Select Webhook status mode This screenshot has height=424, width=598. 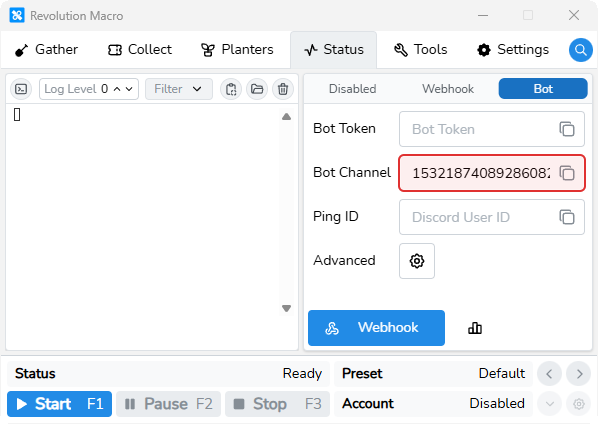448,89
